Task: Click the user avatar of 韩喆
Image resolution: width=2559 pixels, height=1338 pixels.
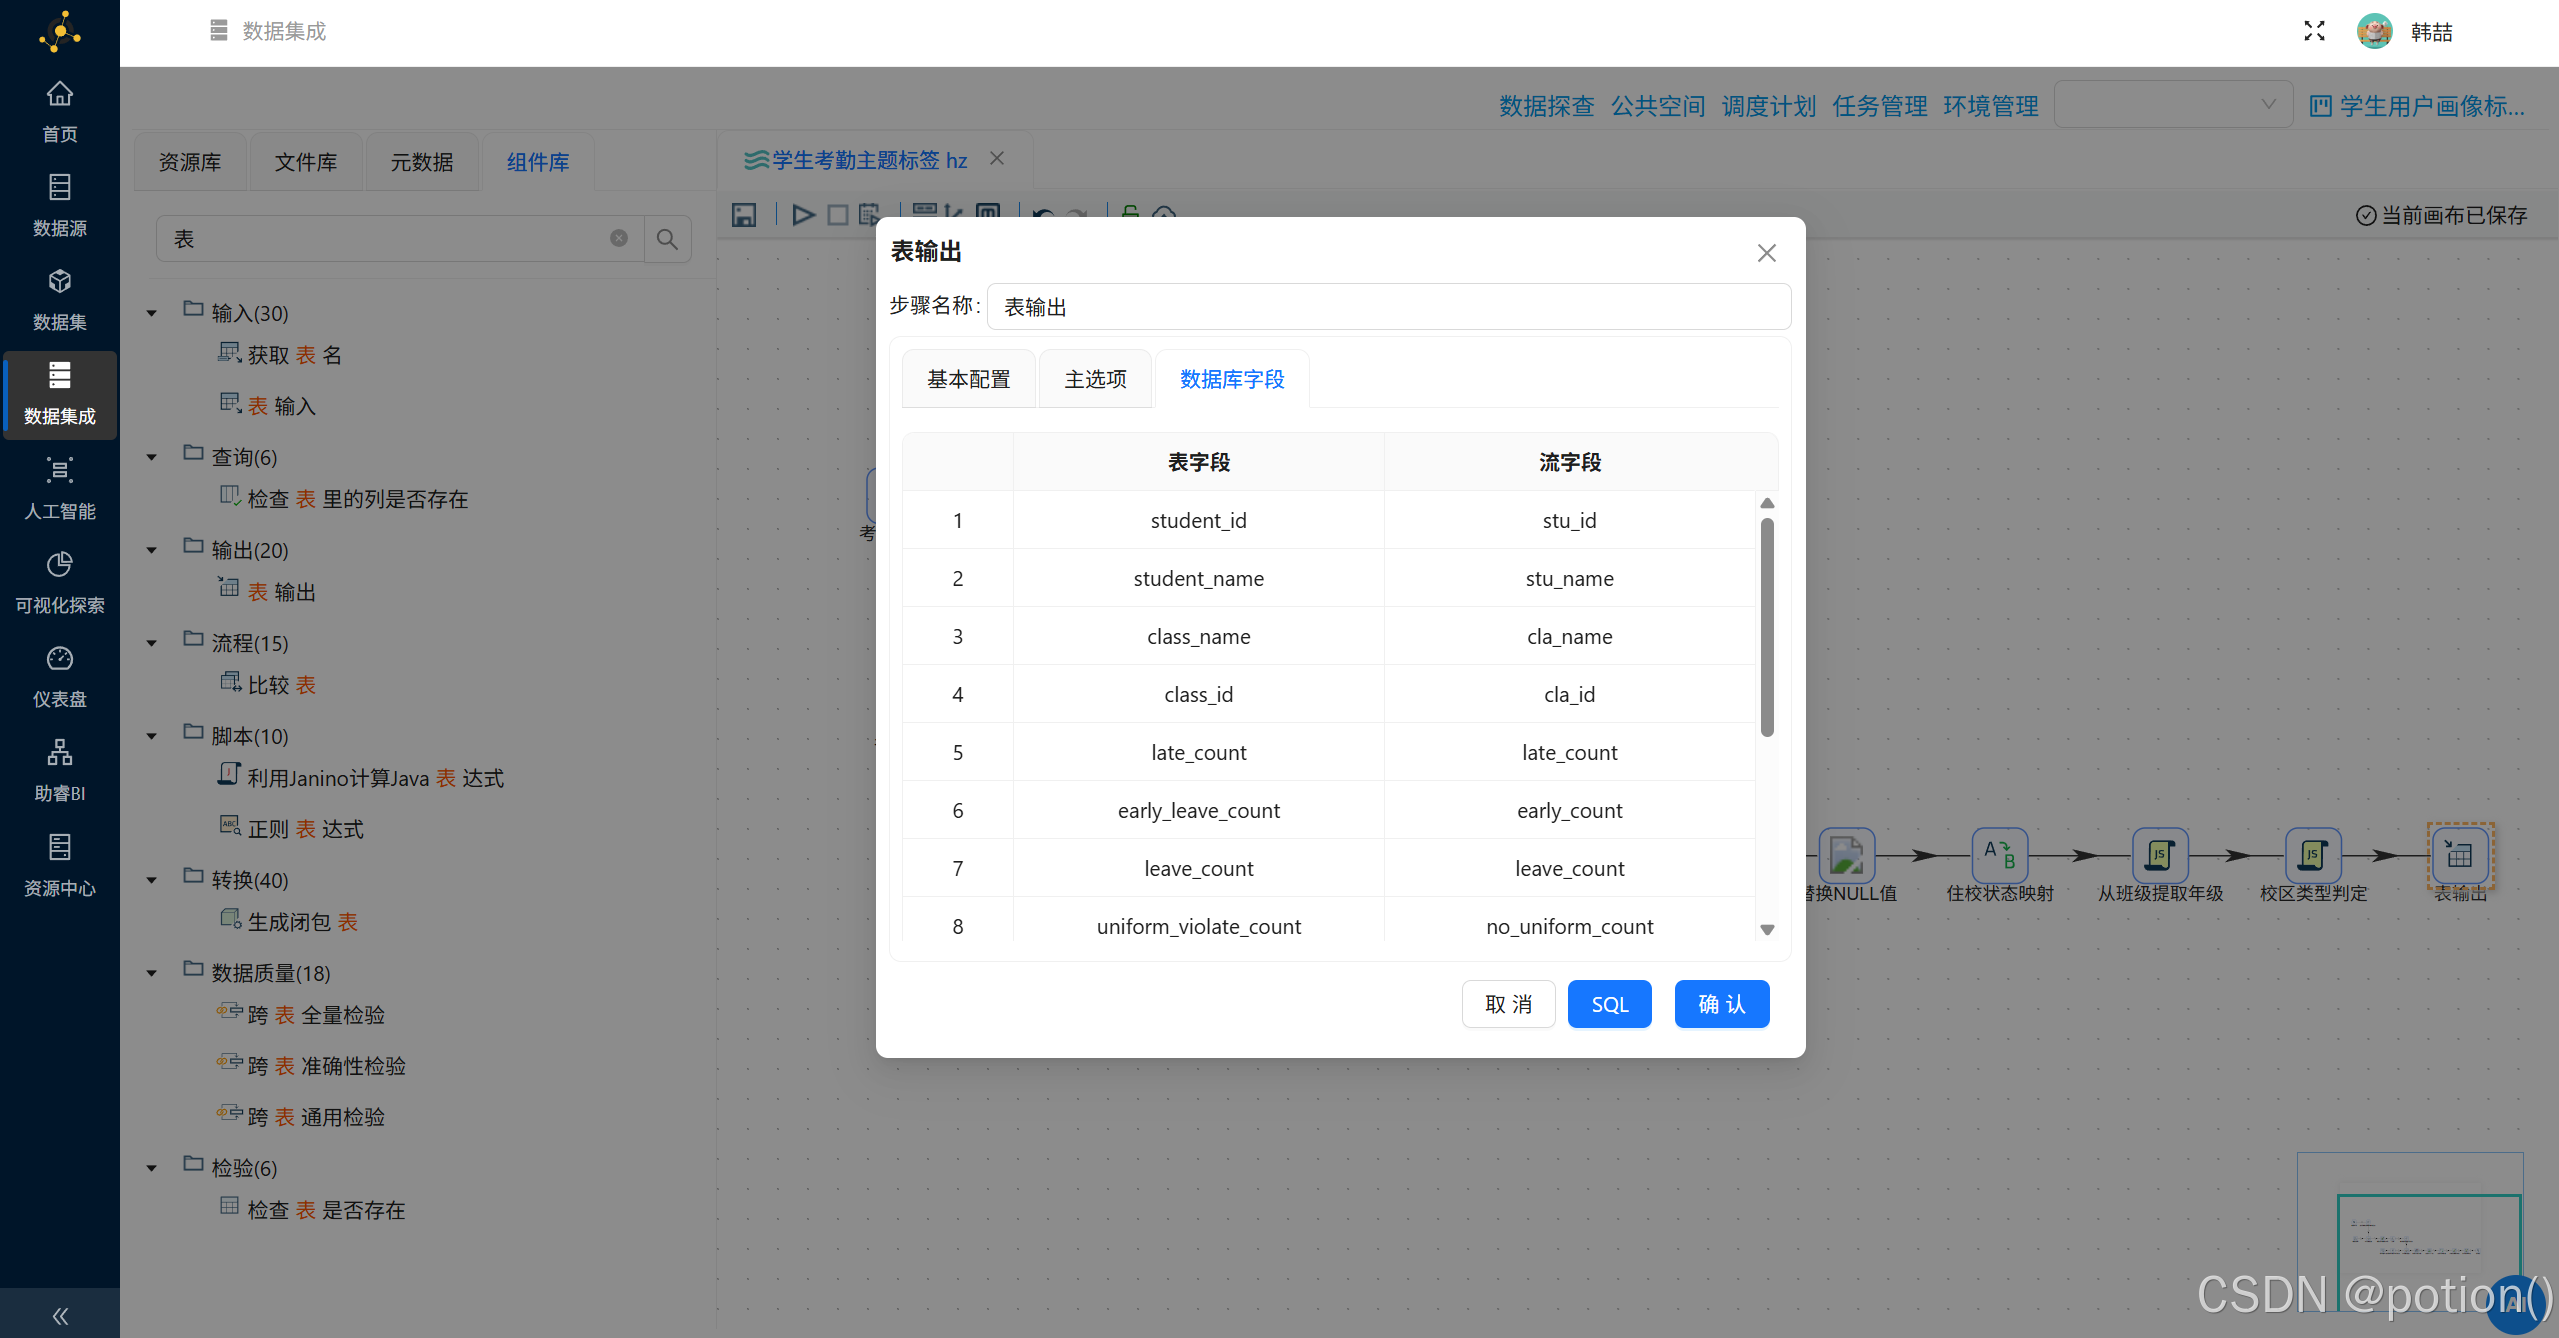Action: [2374, 31]
